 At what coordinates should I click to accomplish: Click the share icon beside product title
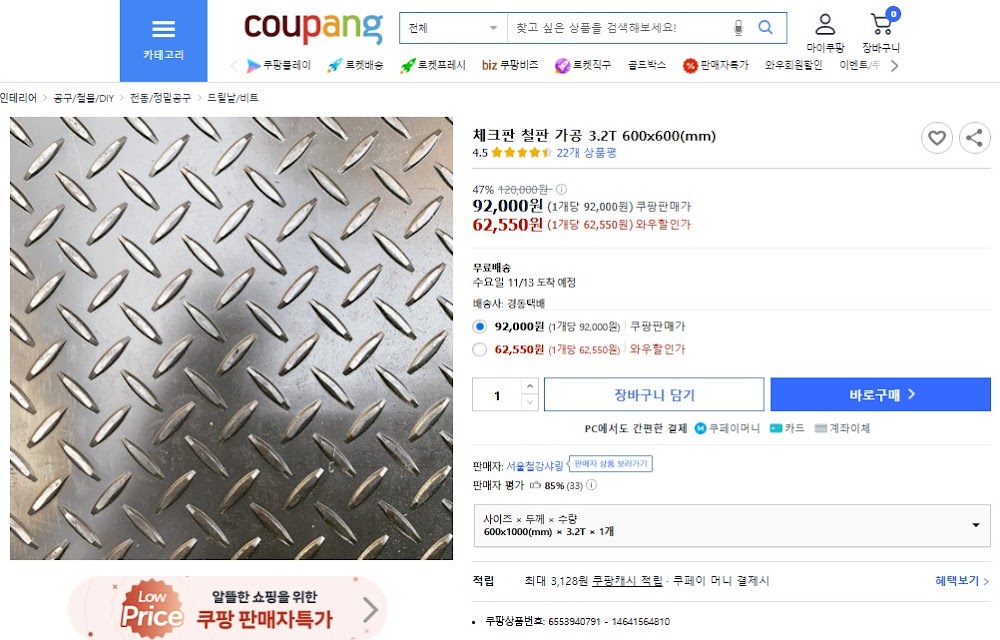(x=974, y=138)
